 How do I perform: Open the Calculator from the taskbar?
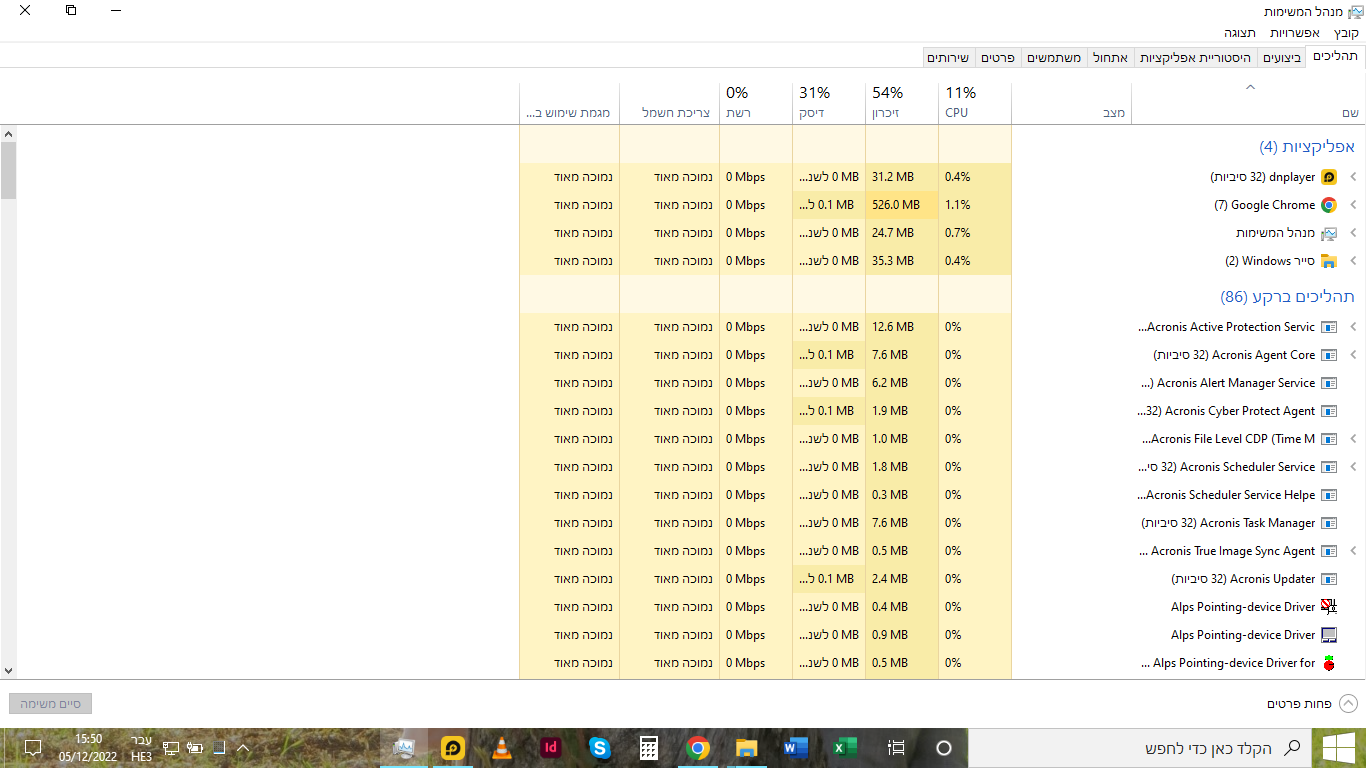649,748
